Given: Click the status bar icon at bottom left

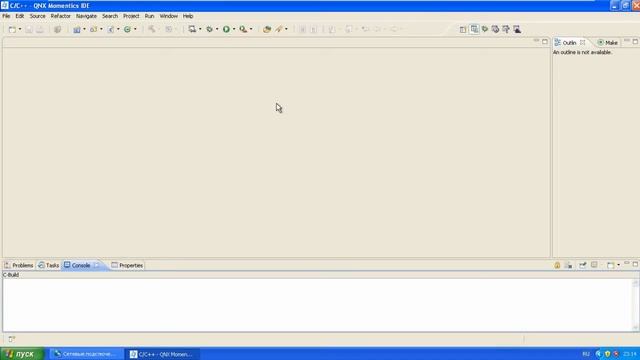Looking at the screenshot, I should 11,339.
